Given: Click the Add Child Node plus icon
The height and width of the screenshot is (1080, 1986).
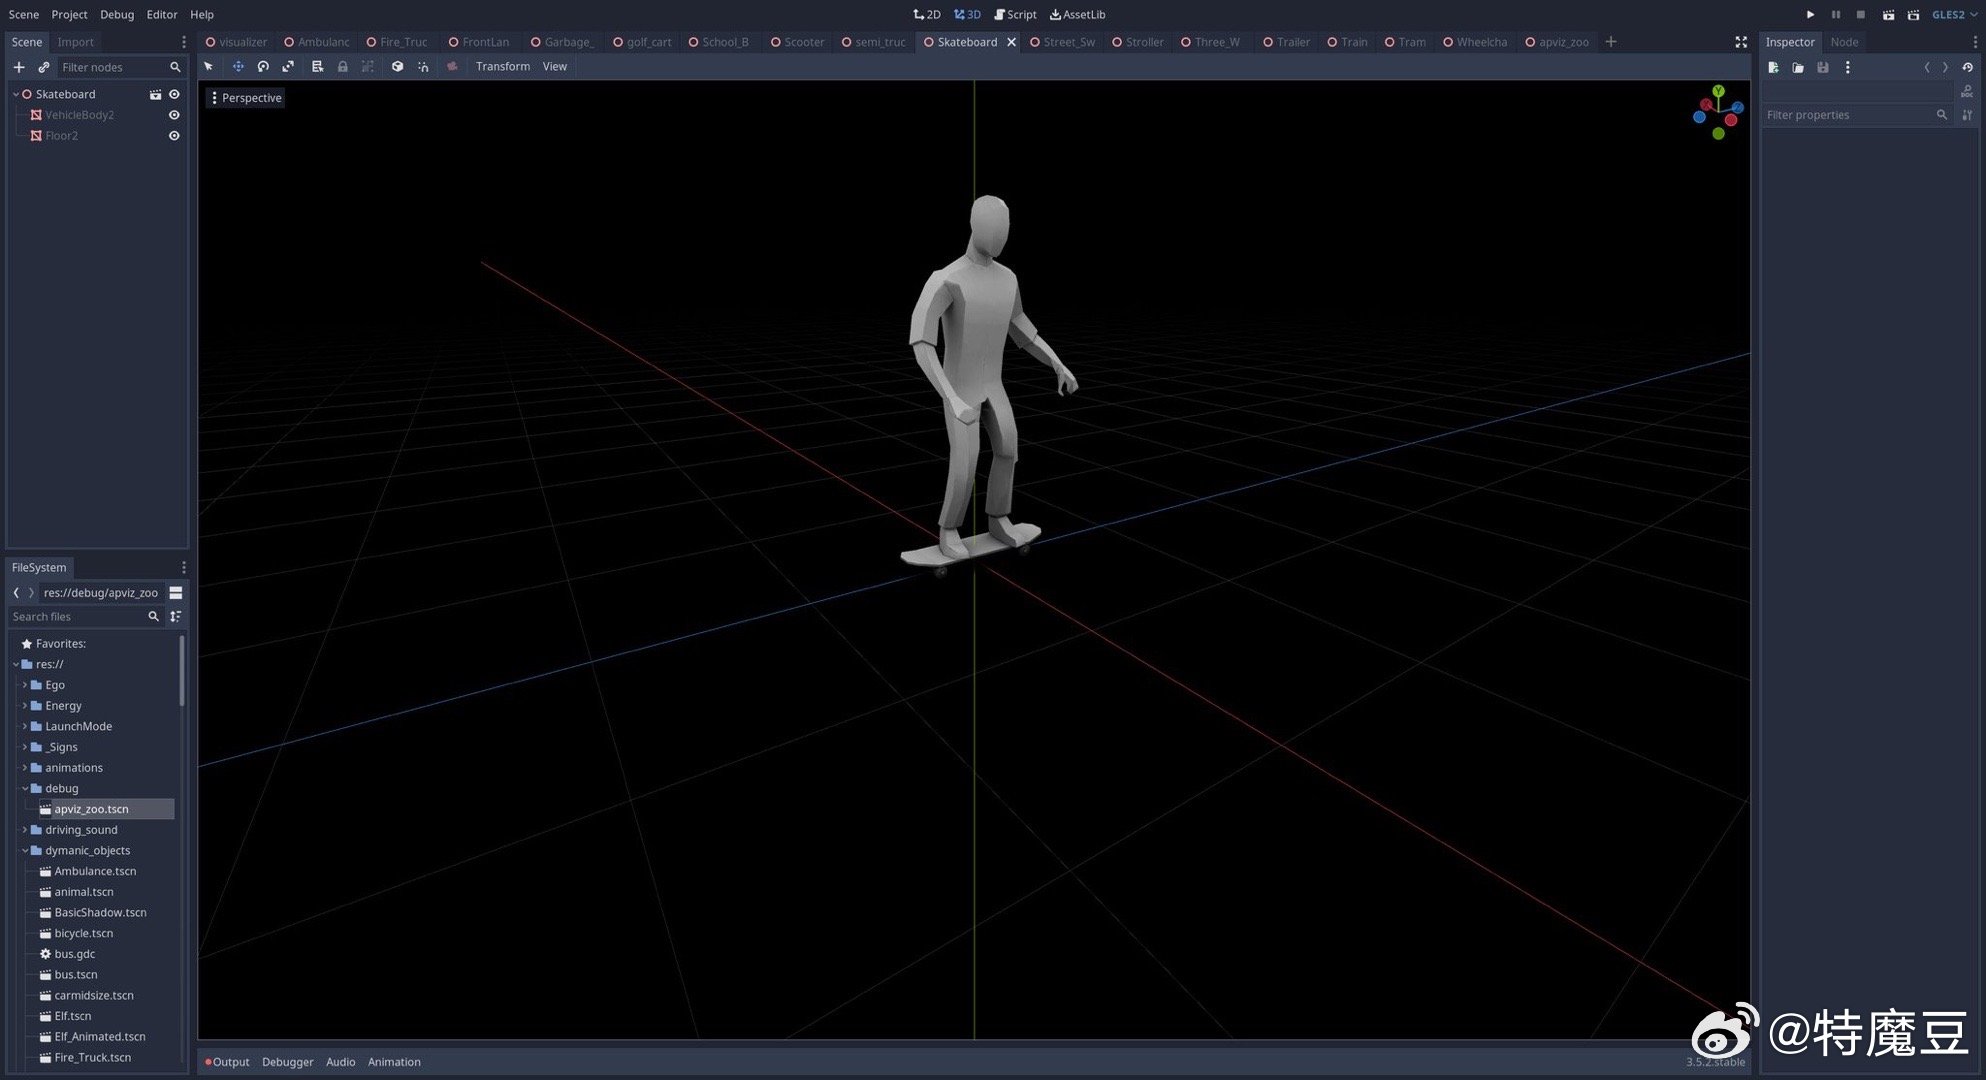Looking at the screenshot, I should 19,67.
